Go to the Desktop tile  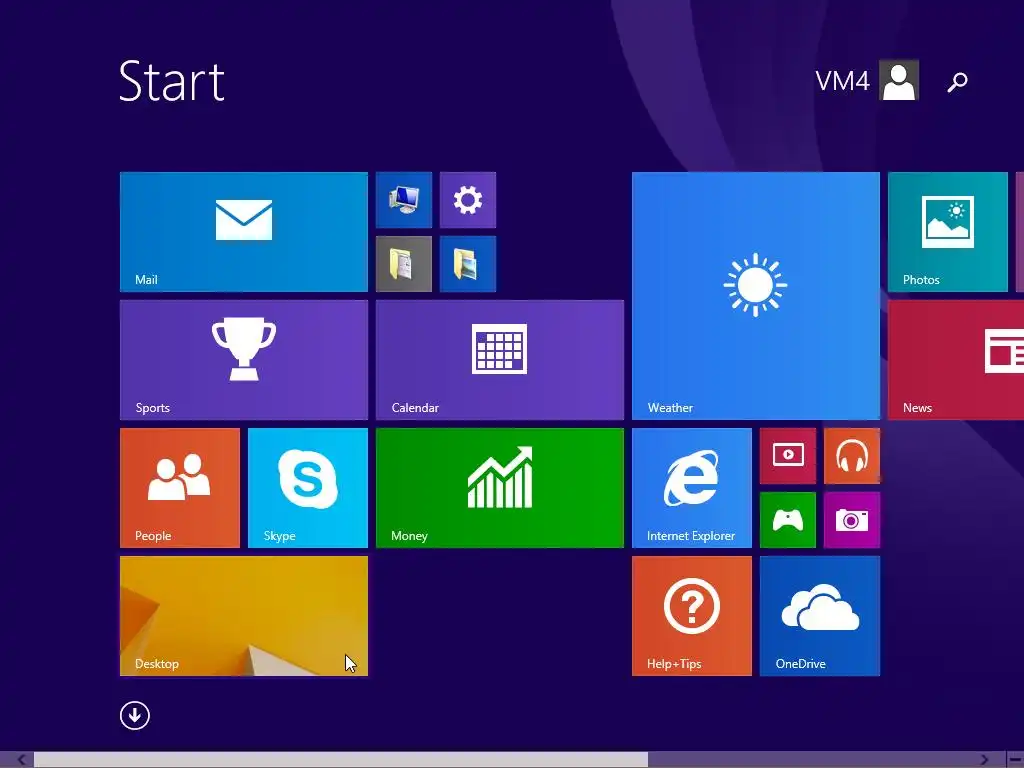(x=244, y=616)
